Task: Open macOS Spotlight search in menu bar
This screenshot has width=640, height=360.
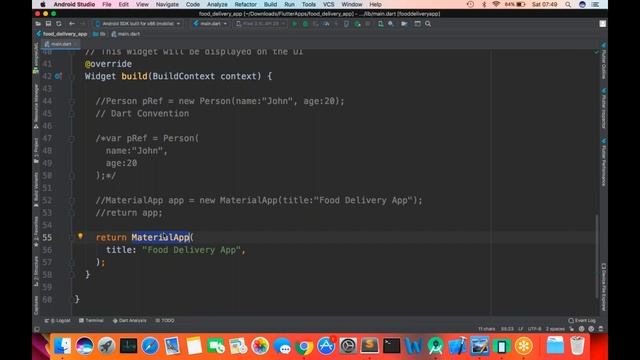Action: (568, 4)
